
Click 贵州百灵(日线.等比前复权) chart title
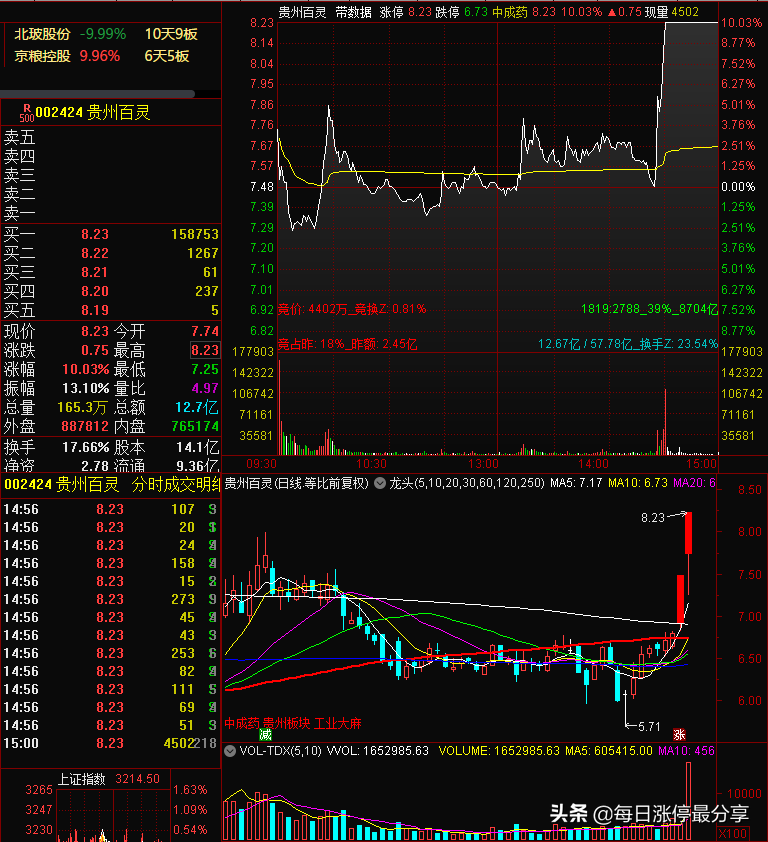pos(296,483)
